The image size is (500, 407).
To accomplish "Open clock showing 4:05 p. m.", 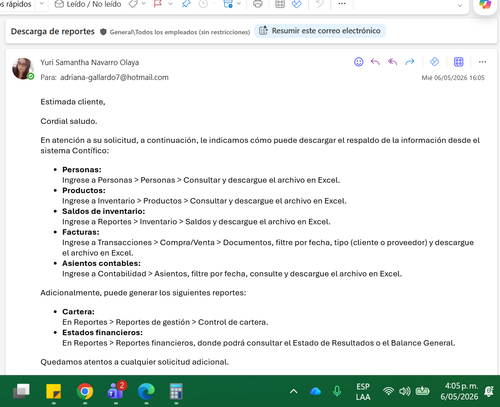I will [459, 391].
